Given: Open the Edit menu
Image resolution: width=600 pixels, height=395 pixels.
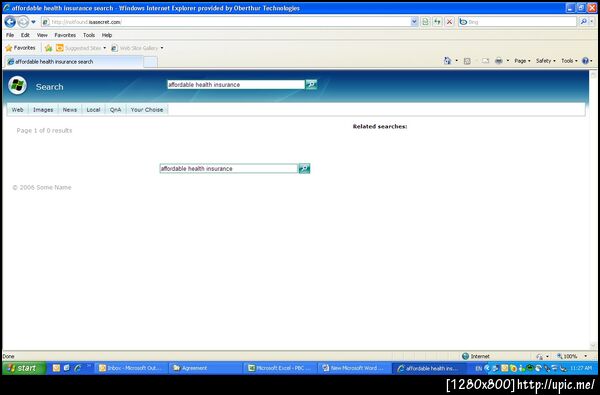Looking at the screenshot, I should coord(25,35).
